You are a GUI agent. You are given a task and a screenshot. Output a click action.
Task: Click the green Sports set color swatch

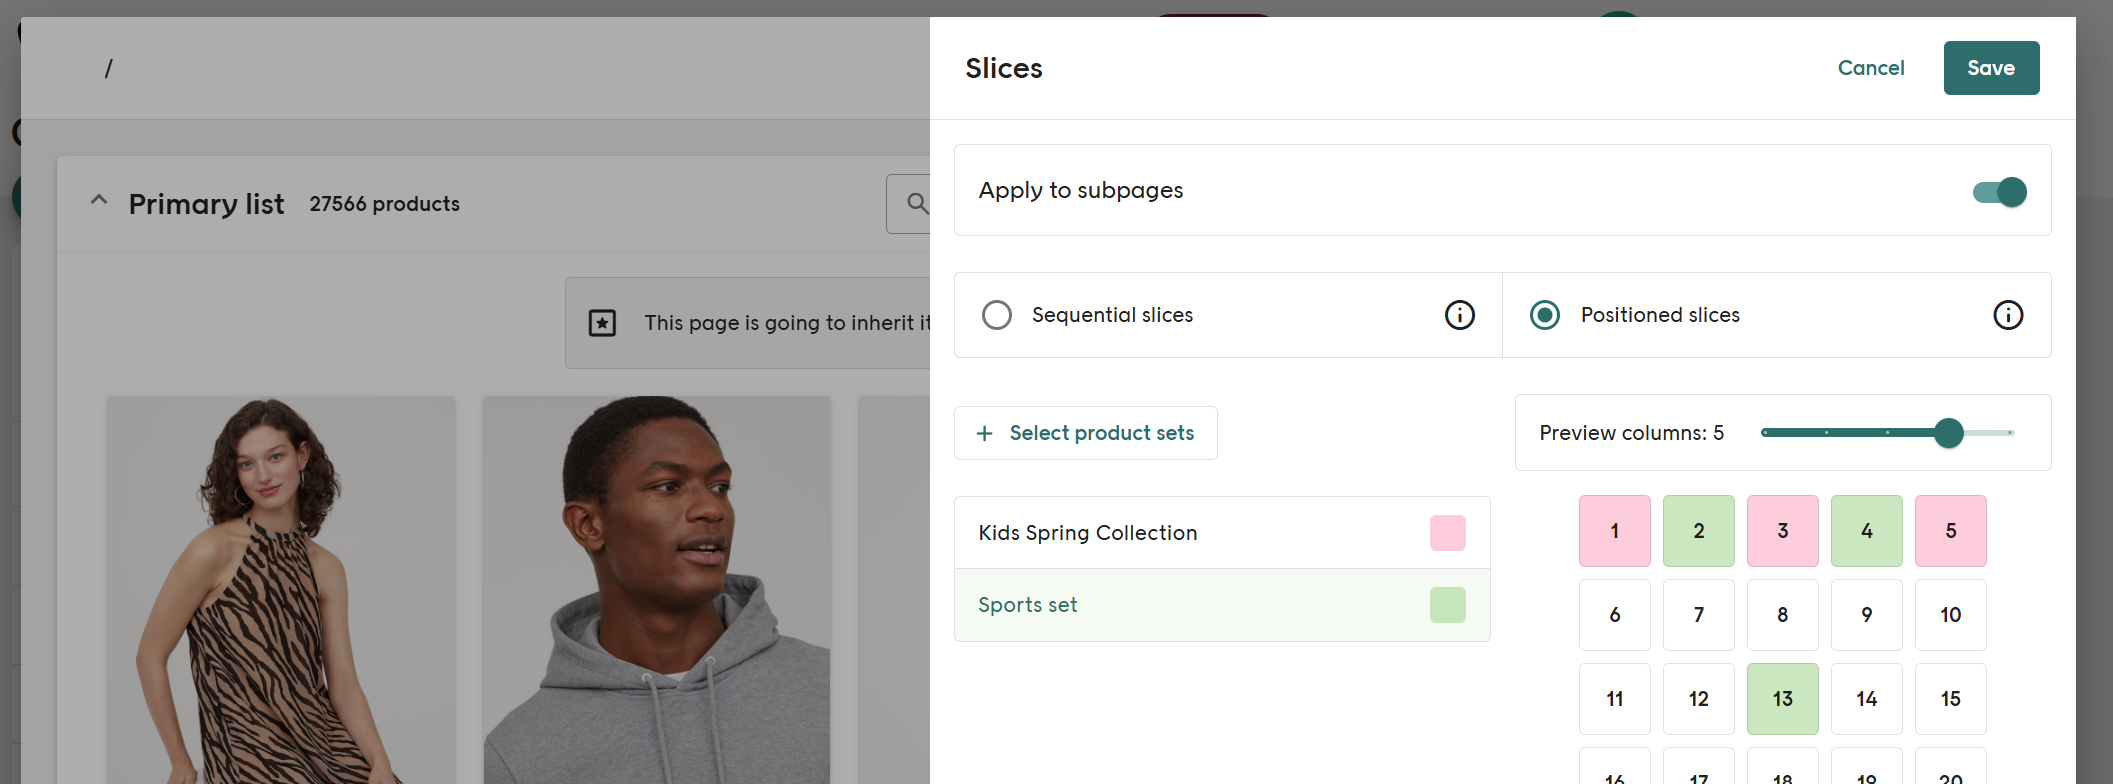pyautogui.click(x=1447, y=605)
